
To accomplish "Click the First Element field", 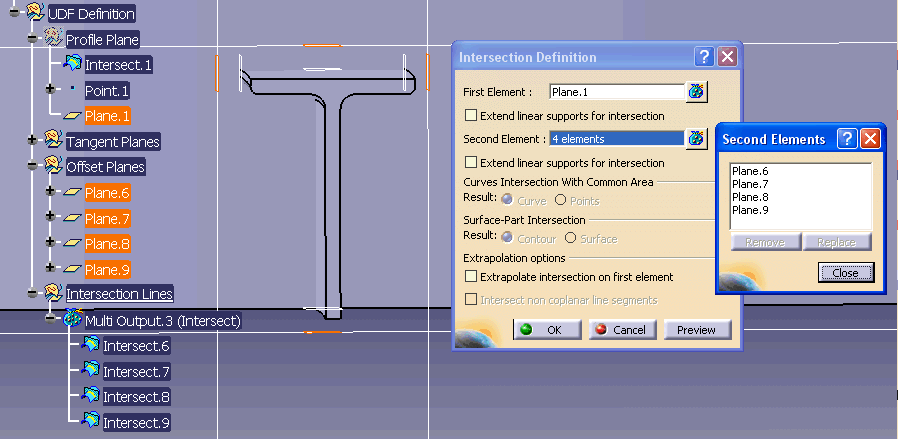I will 617,92.
